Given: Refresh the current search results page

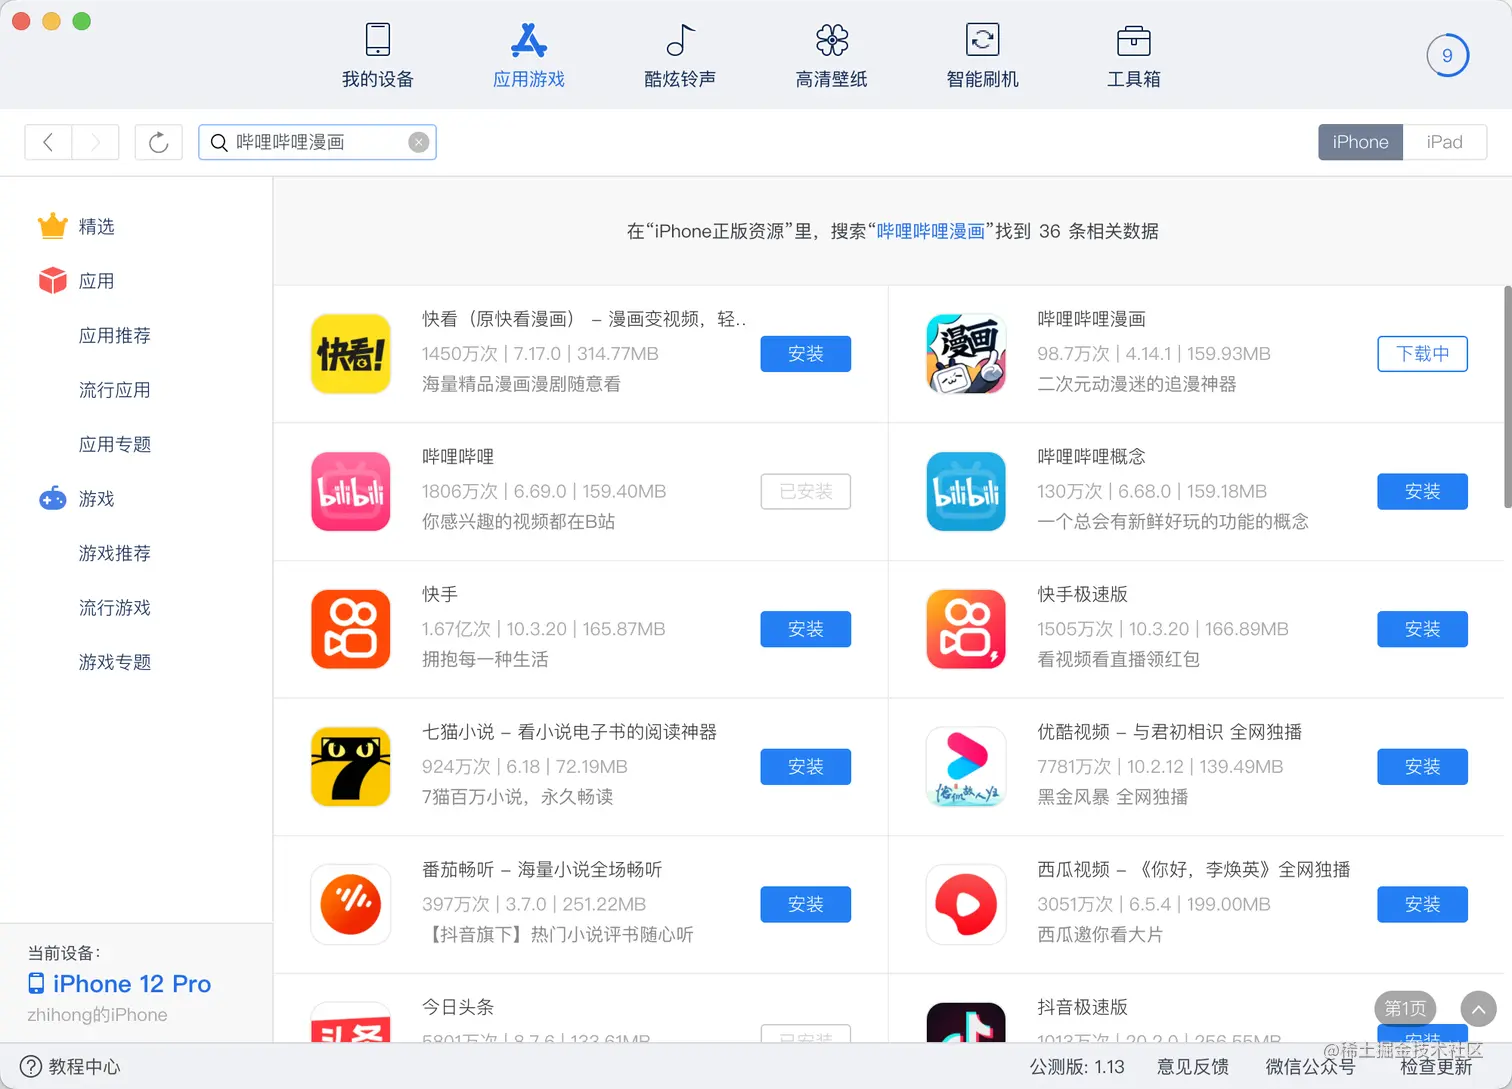Looking at the screenshot, I should (158, 142).
